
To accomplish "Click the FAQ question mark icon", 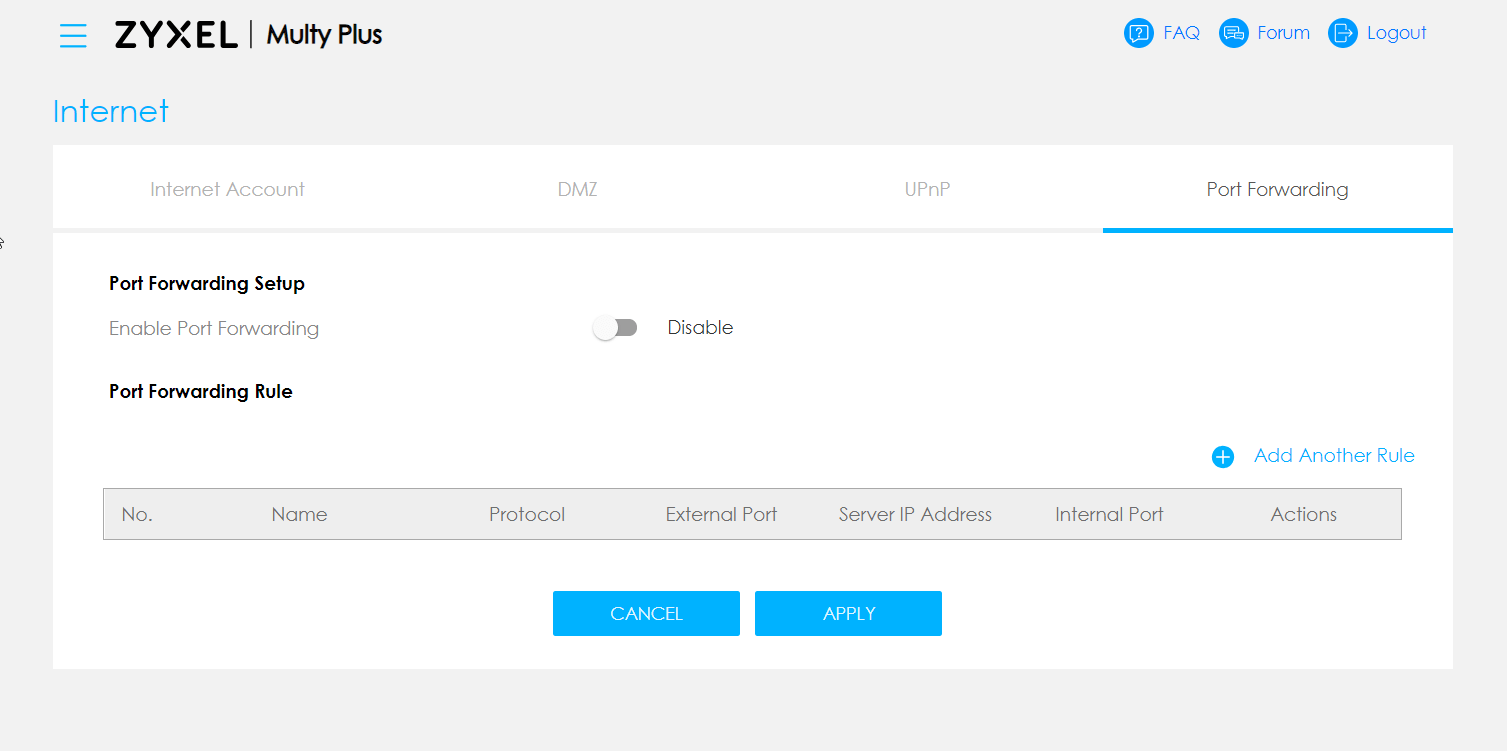I will pyautogui.click(x=1138, y=33).
